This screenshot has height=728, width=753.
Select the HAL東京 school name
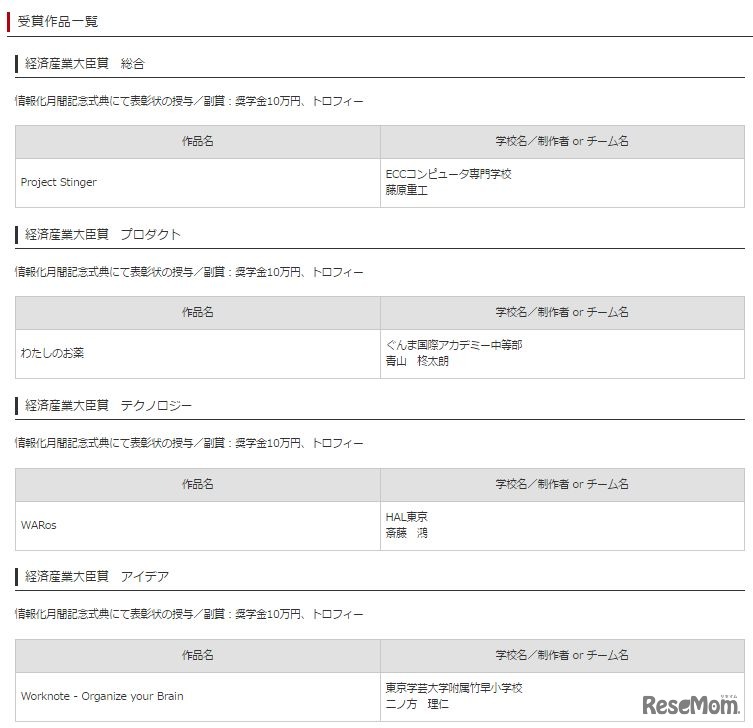407,517
